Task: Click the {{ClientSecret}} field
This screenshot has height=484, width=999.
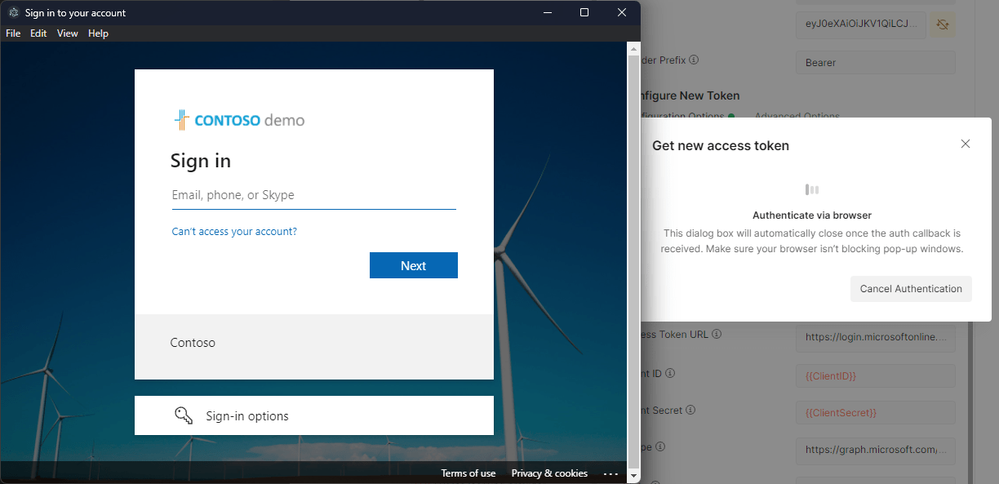Action: point(875,413)
